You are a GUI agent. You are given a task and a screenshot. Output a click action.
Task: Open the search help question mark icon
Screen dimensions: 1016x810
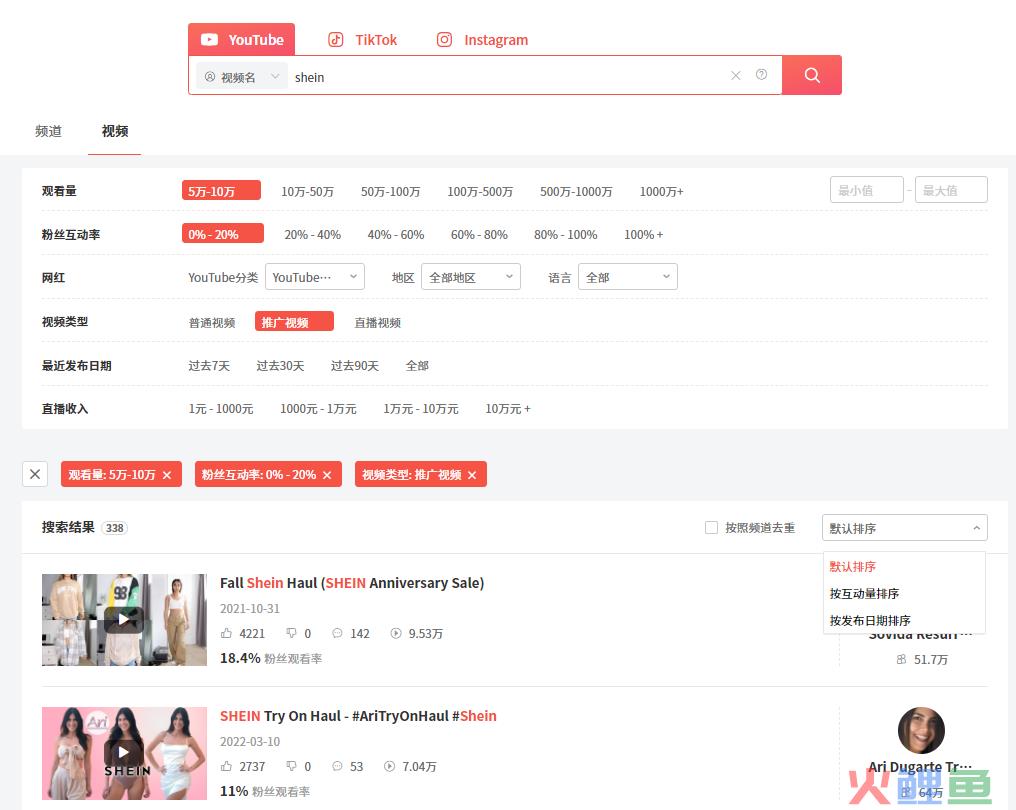761,75
